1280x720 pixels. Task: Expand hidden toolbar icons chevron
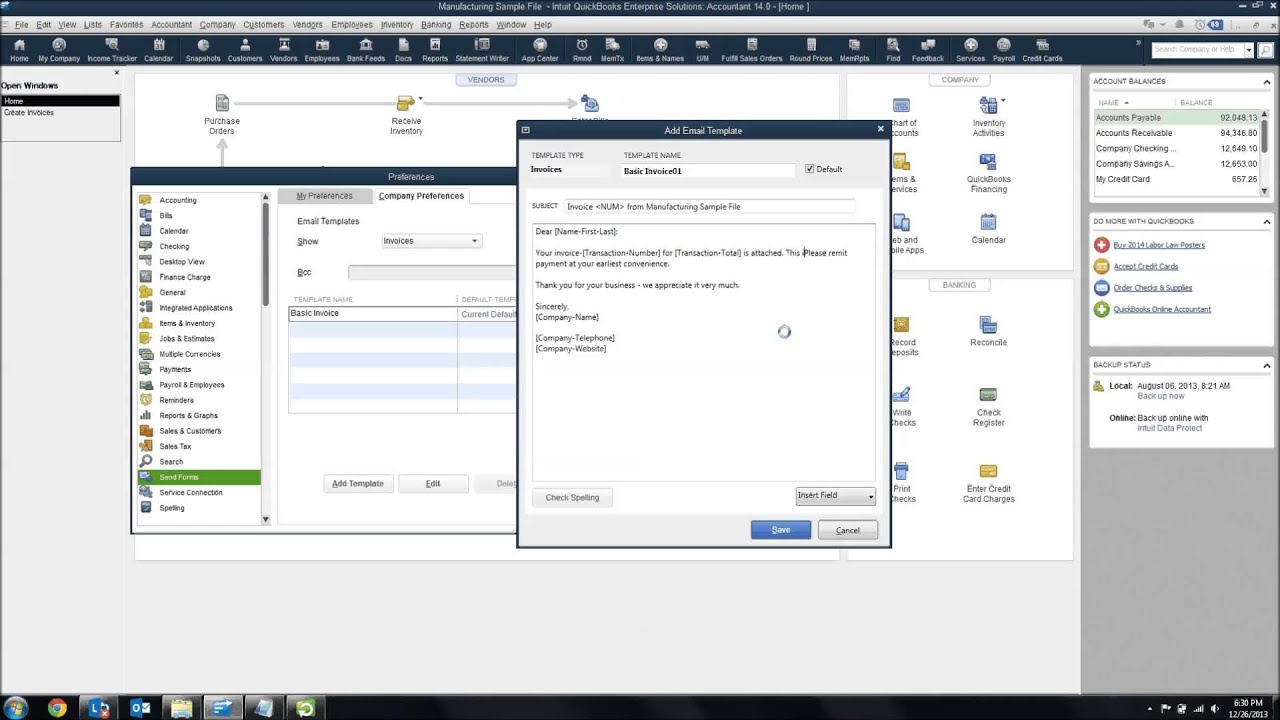[1138, 44]
